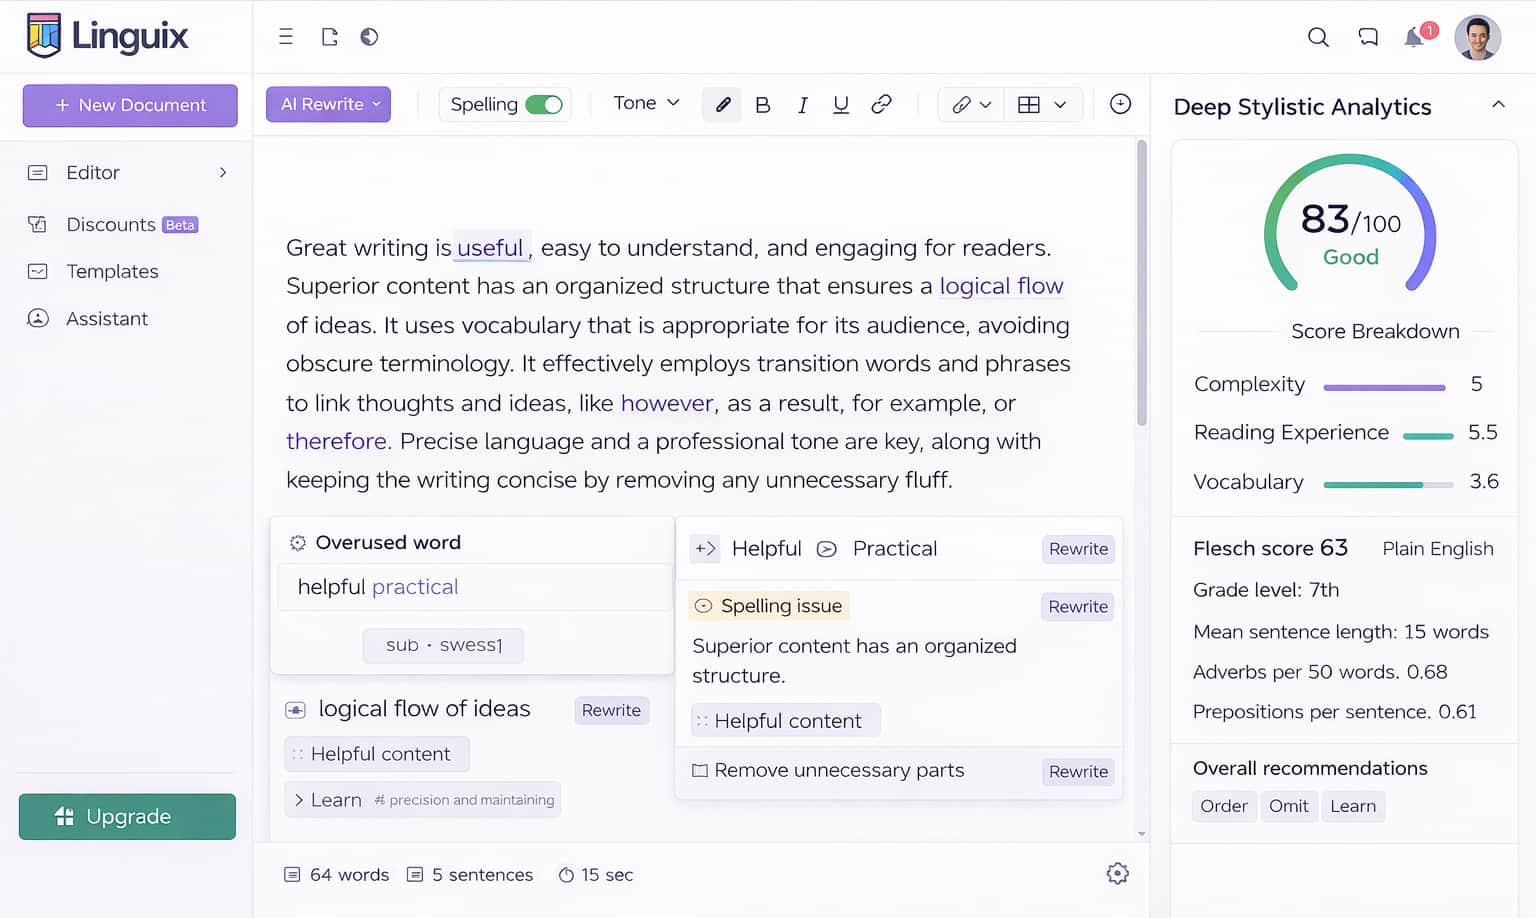Screen dimensions: 1536x918
Task: Open the search magnifier icon
Action: 1318,37
